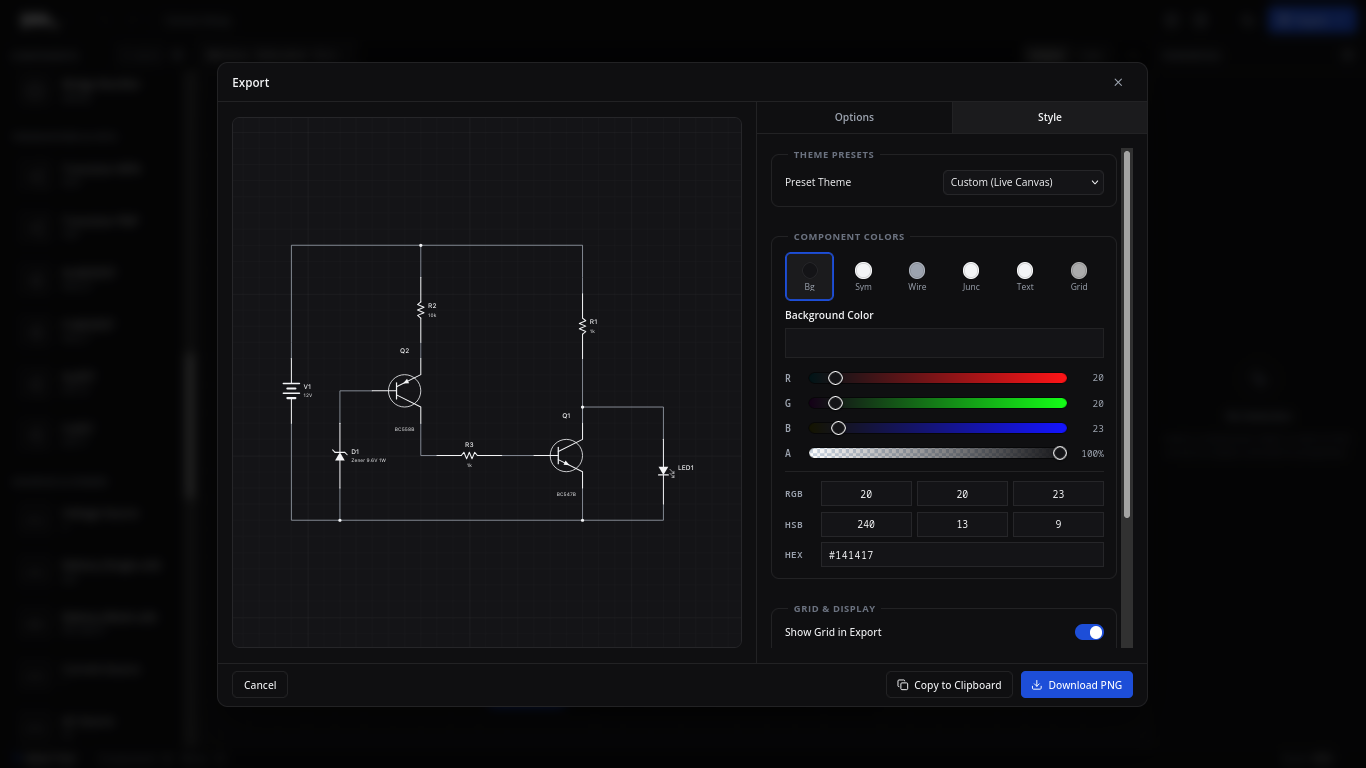Viewport: 1366px width, 768px height.
Task: Click the HEX color input field
Action: point(962,555)
